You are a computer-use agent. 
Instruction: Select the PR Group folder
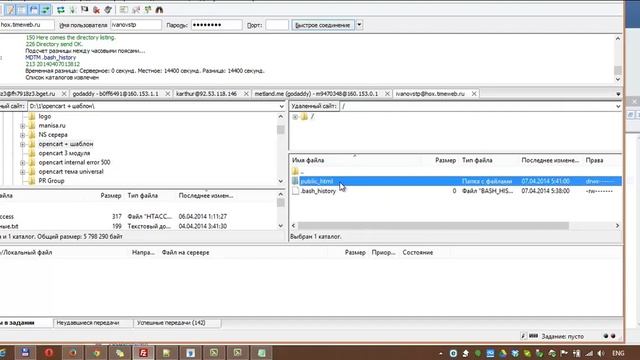[51, 180]
